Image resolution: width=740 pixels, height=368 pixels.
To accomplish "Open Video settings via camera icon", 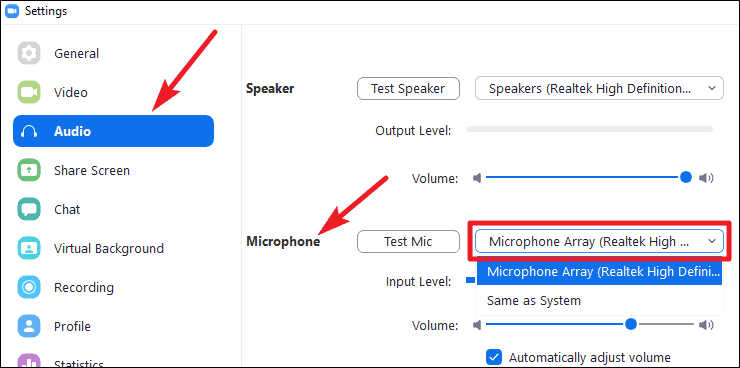I will coord(29,92).
